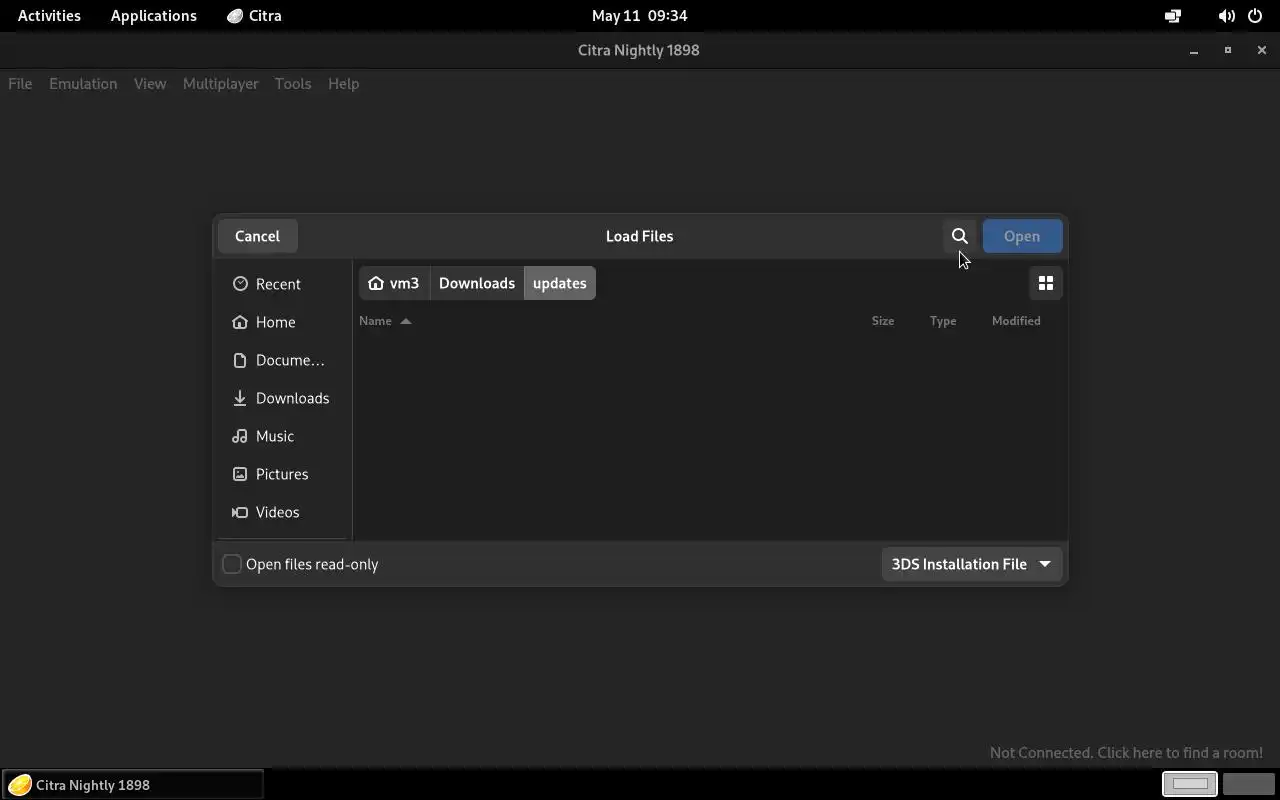Open the File menu

(20, 84)
